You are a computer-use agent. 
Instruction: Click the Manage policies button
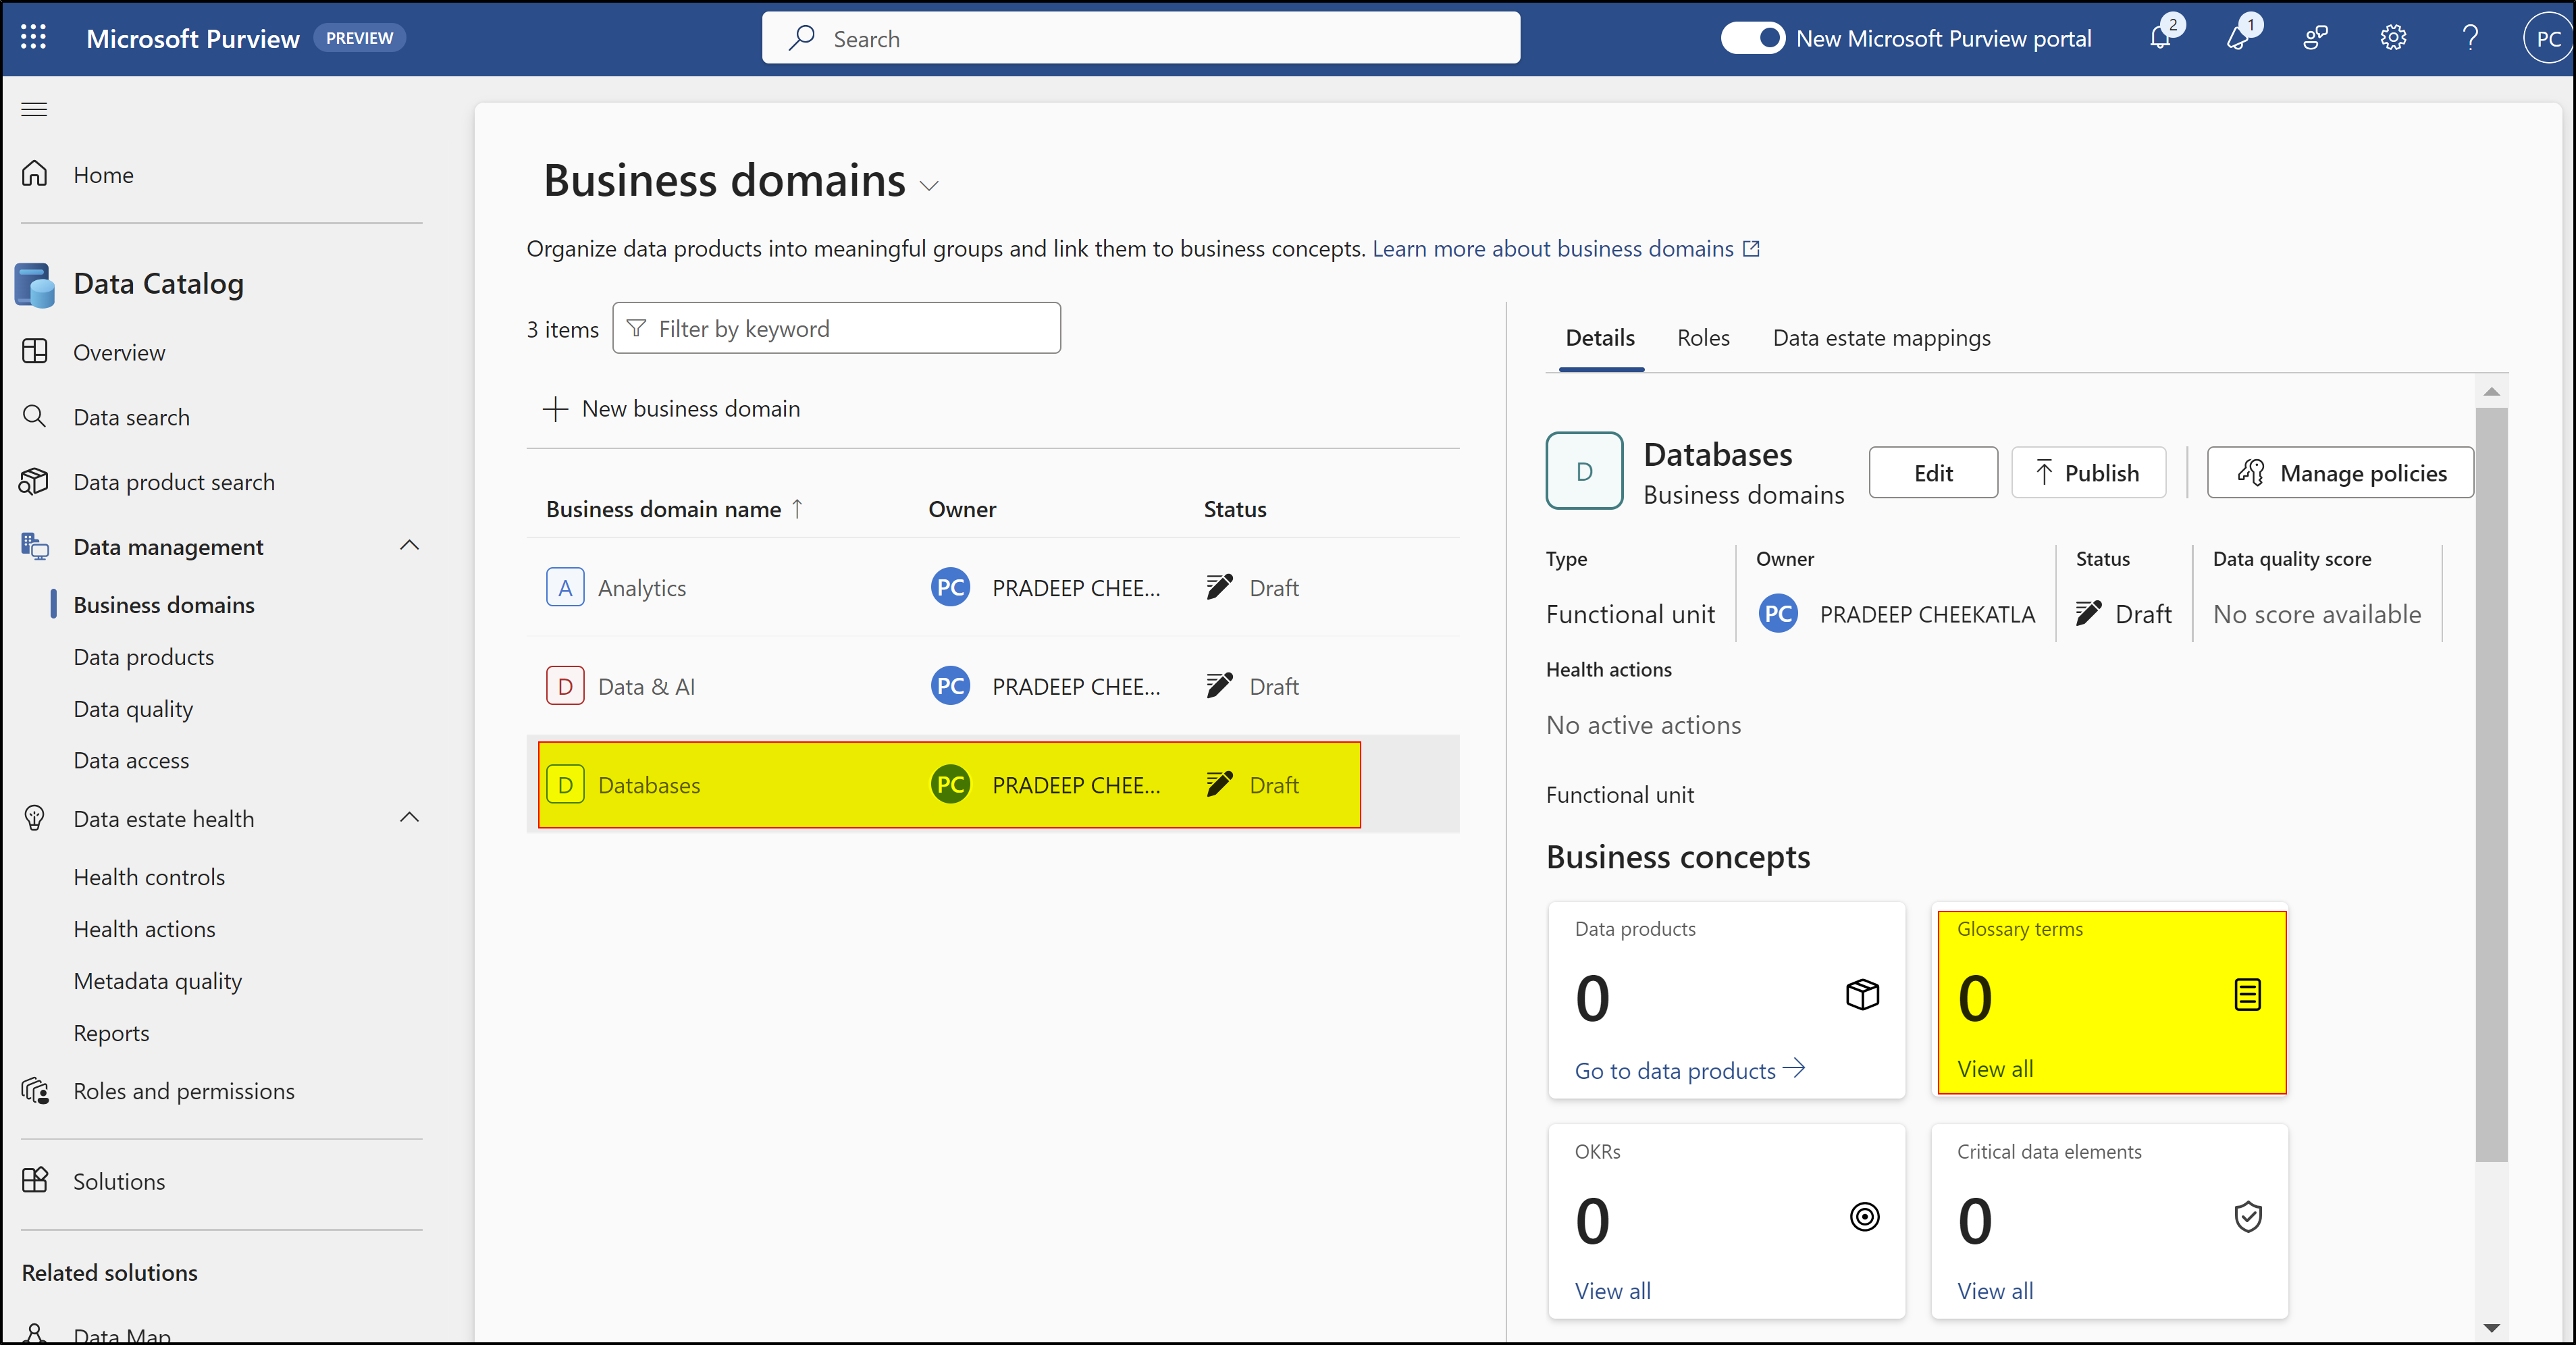(2340, 473)
